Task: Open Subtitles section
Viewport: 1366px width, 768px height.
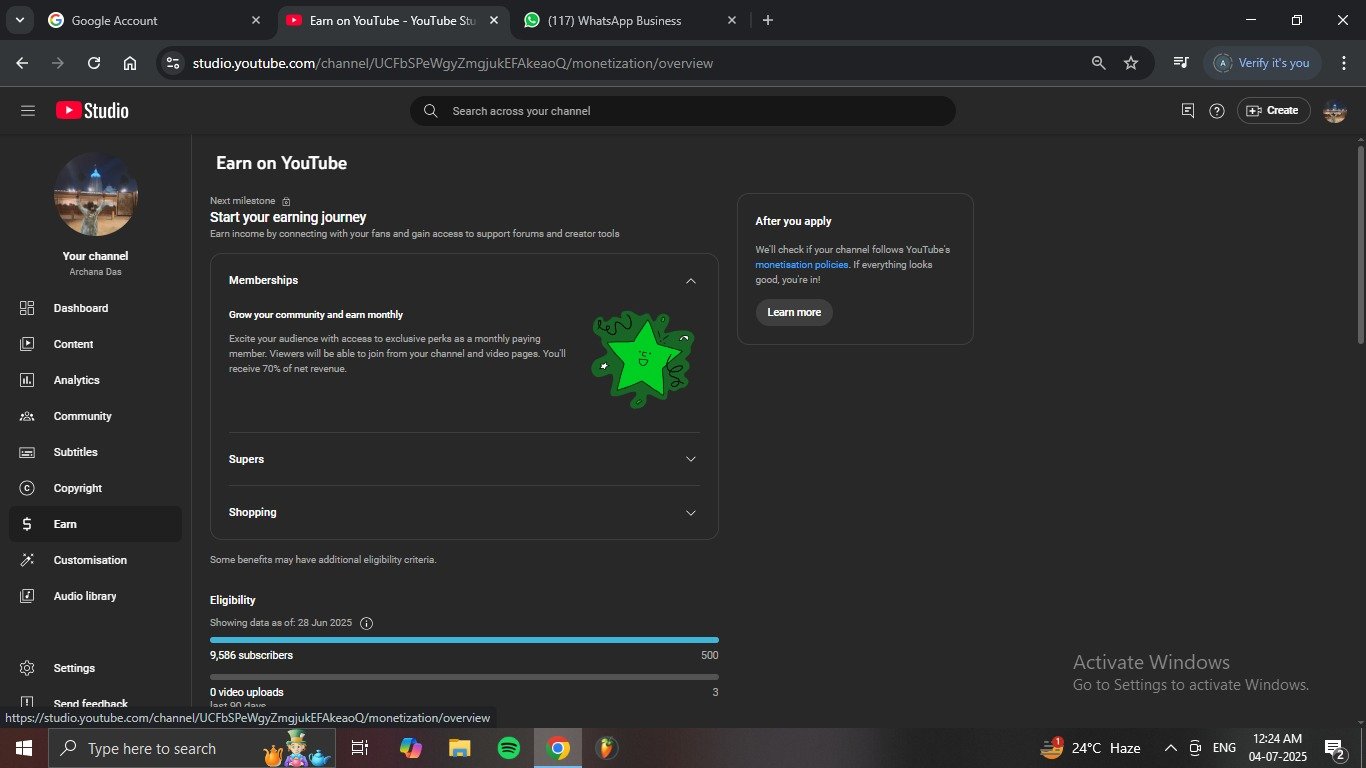Action: pyautogui.click(x=95, y=452)
